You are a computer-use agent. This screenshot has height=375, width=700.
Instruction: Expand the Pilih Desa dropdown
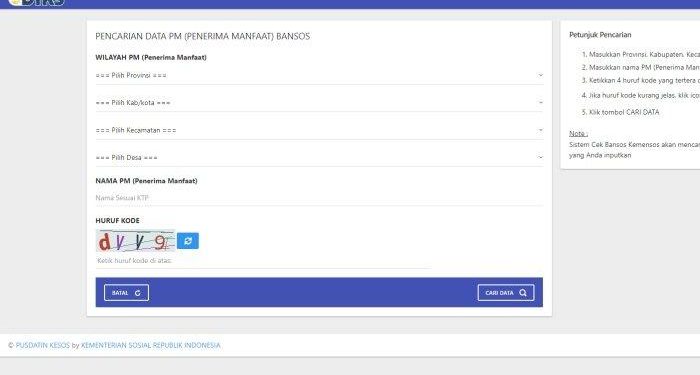319,158
